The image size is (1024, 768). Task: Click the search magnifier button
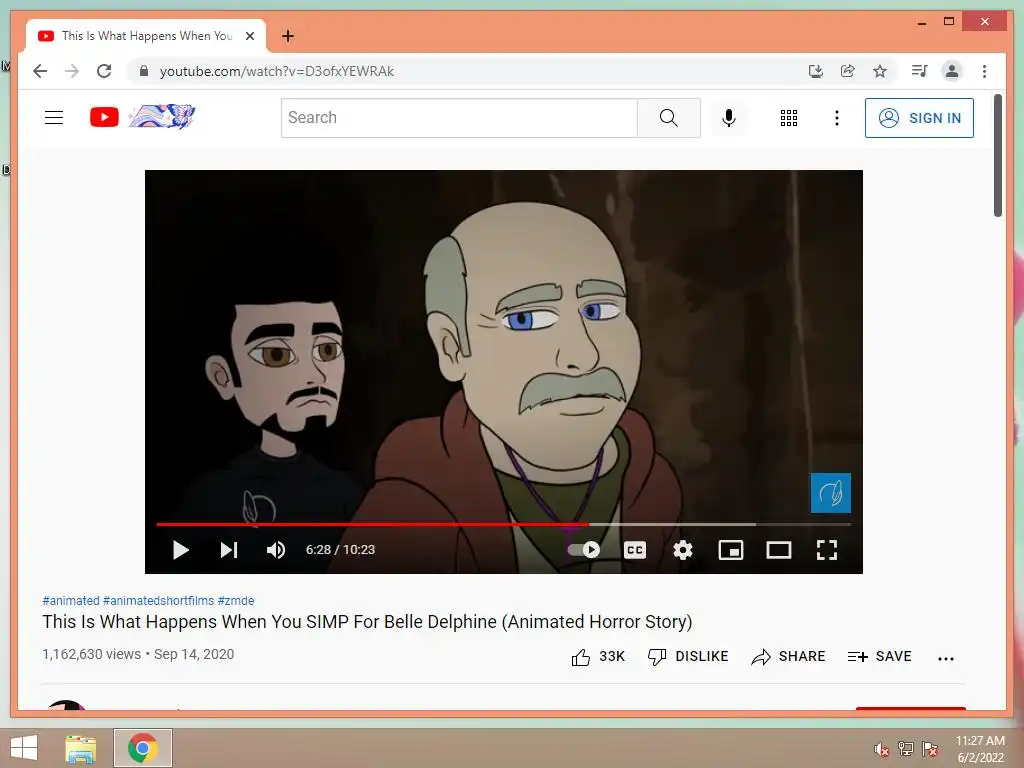coord(669,118)
